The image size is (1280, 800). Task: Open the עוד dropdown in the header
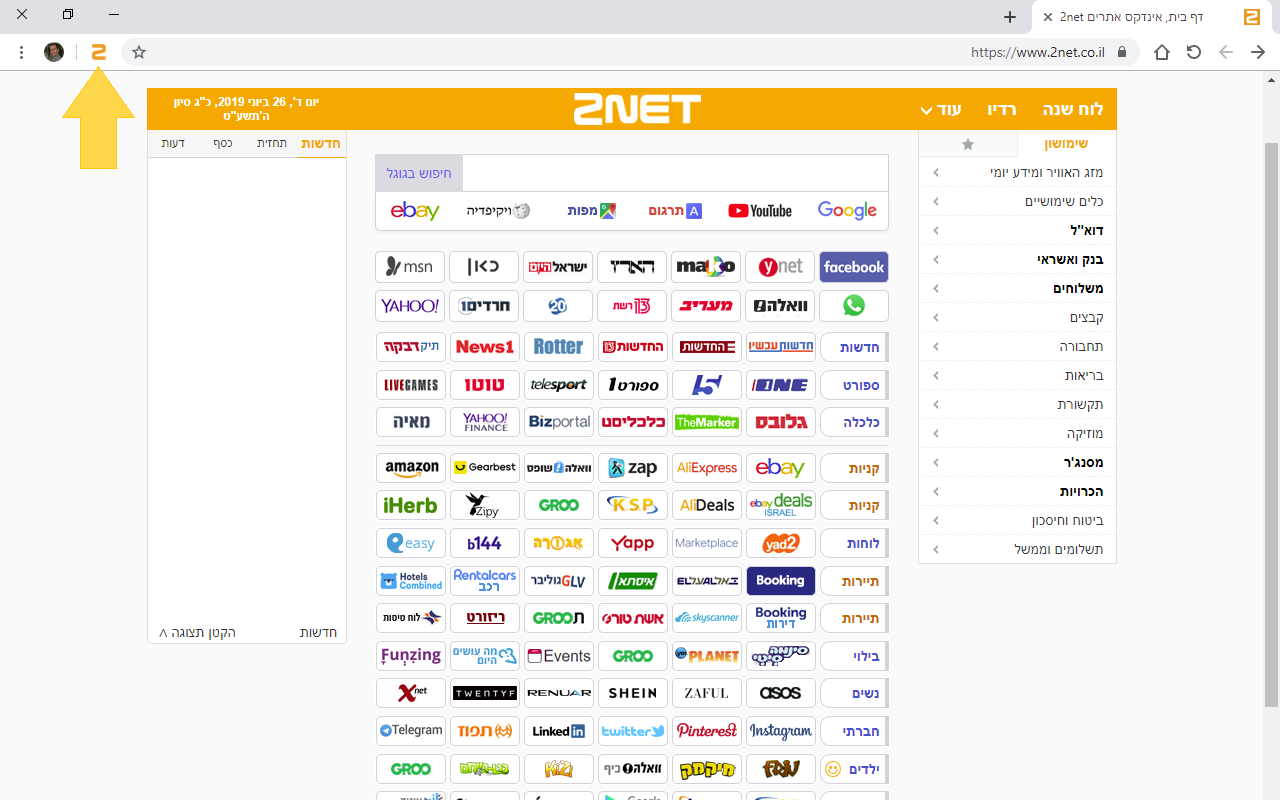tap(944, 109)
